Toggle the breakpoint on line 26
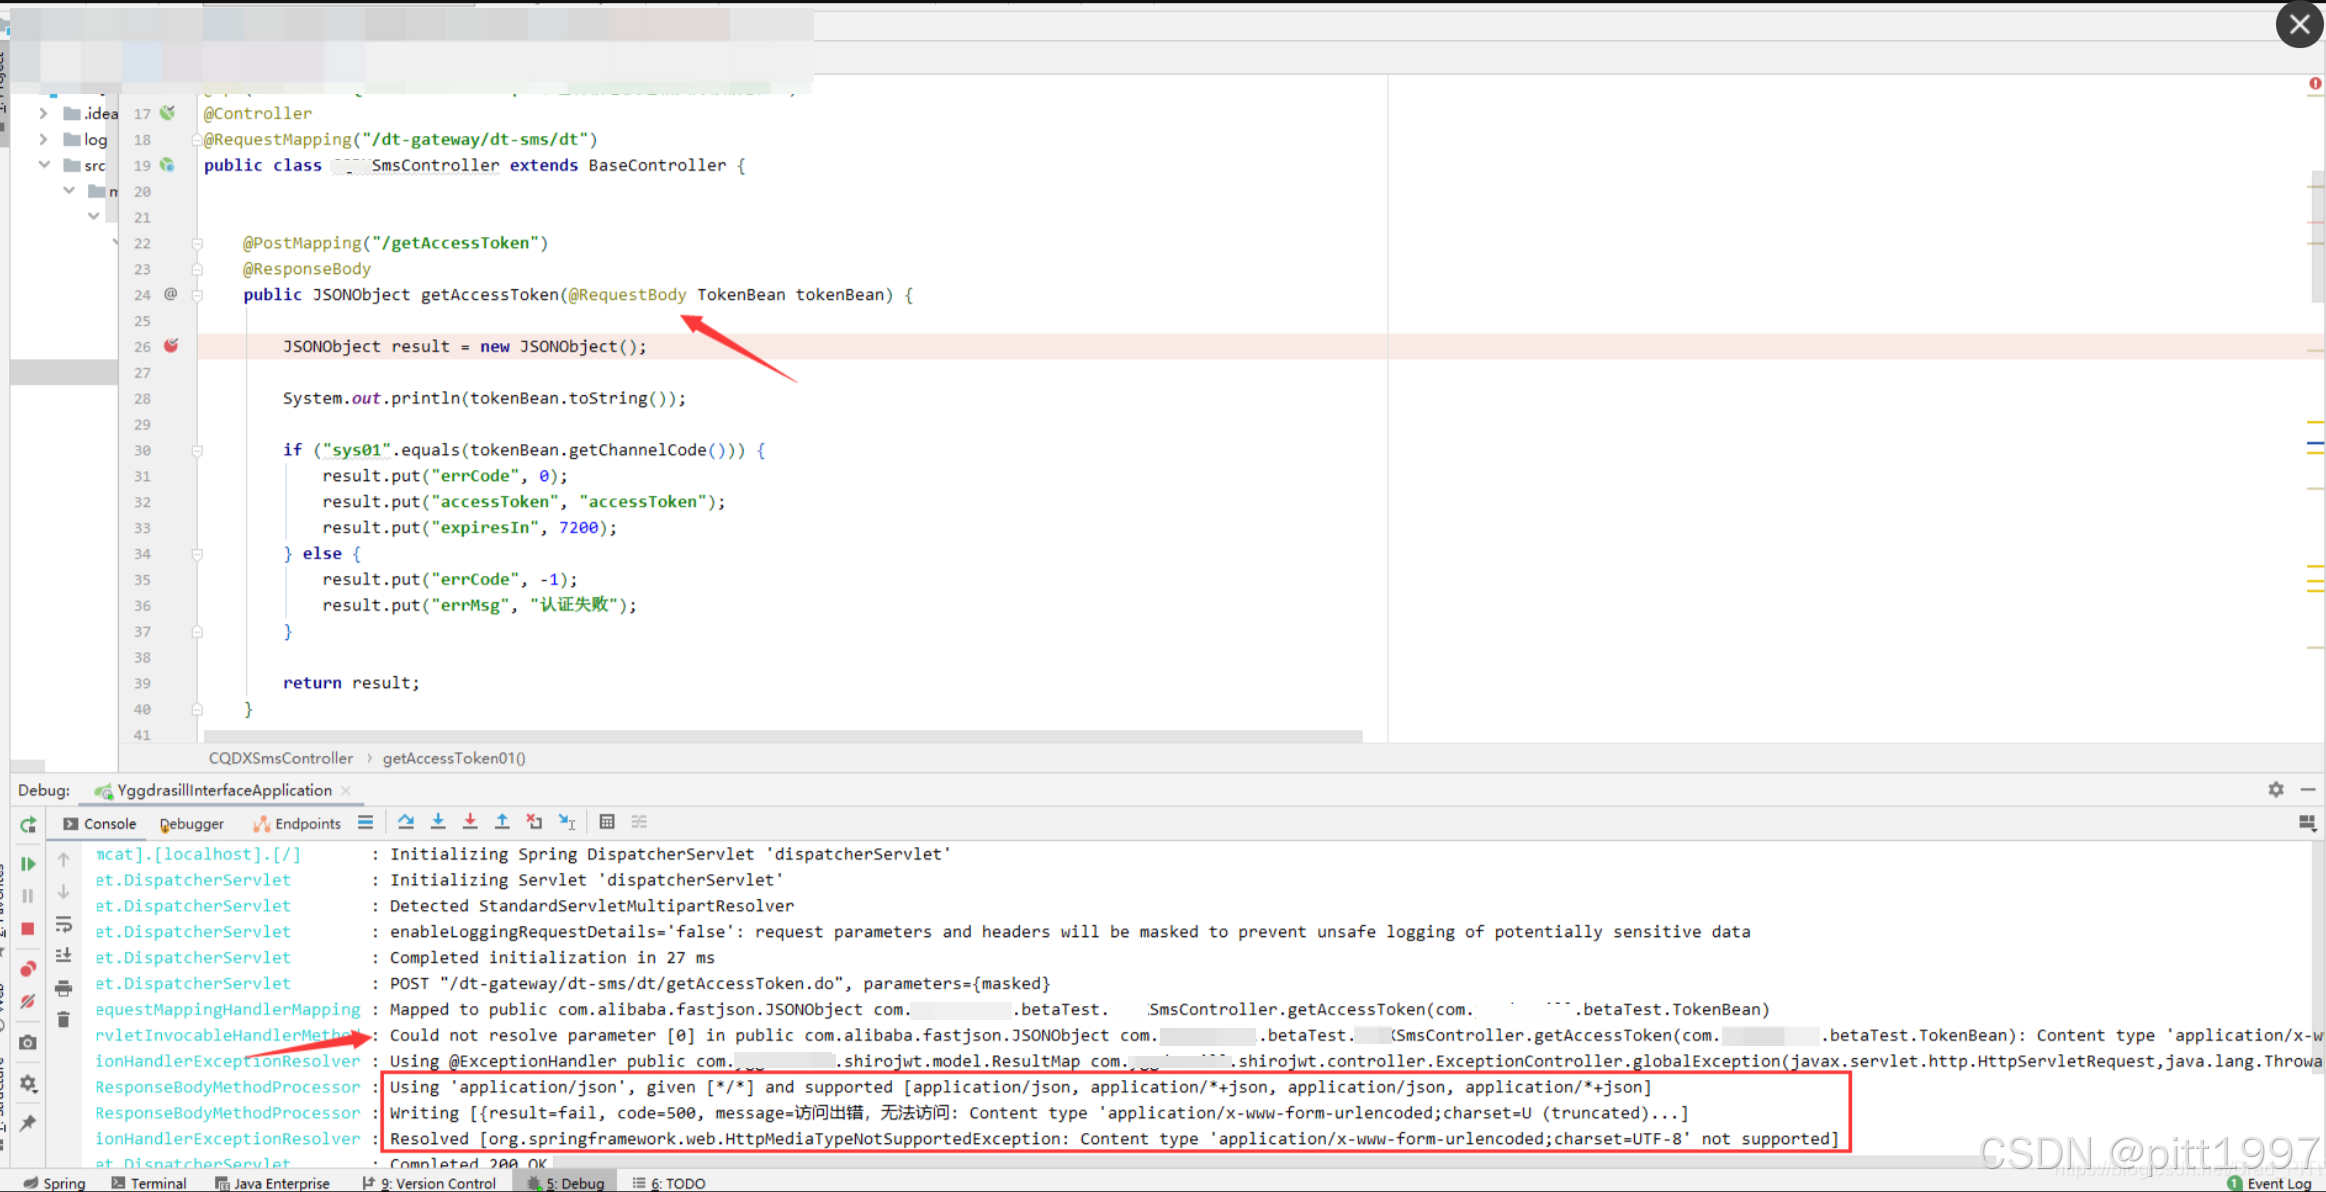 click(x=171, y=346)
